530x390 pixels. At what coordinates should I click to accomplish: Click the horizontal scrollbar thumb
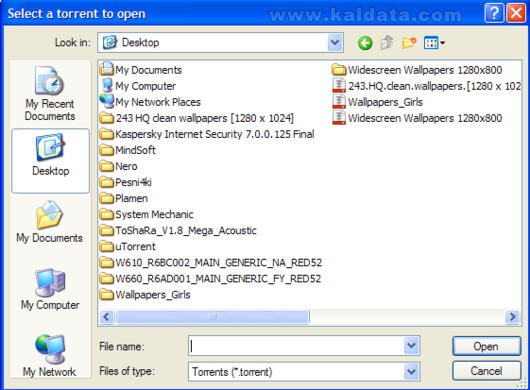click(x=213, y=317)
